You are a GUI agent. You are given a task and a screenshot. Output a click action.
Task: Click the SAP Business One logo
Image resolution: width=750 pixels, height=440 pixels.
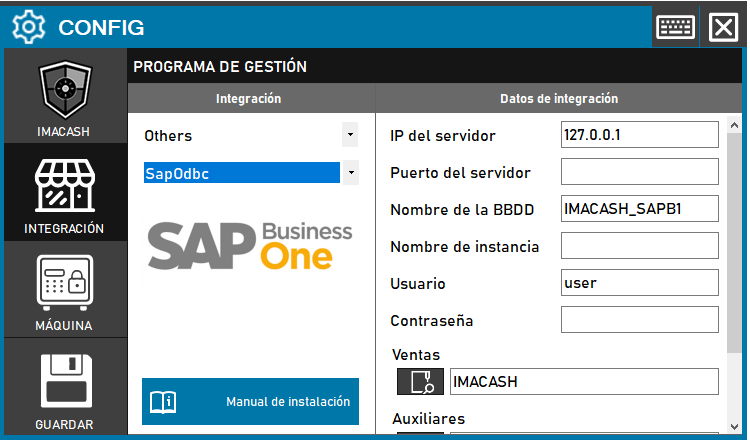point(250,245)
